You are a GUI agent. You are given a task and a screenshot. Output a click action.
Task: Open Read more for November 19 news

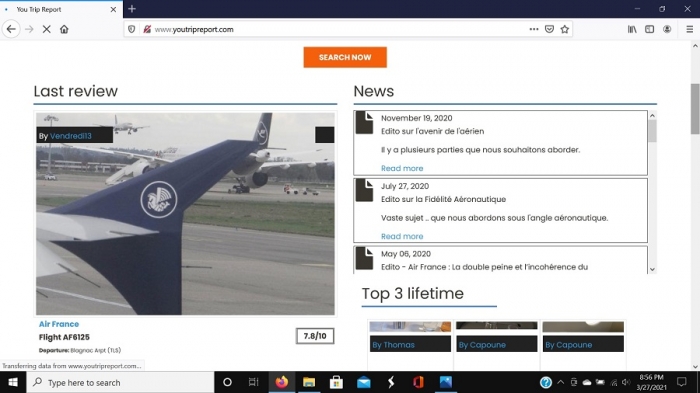tap(402, 168)
